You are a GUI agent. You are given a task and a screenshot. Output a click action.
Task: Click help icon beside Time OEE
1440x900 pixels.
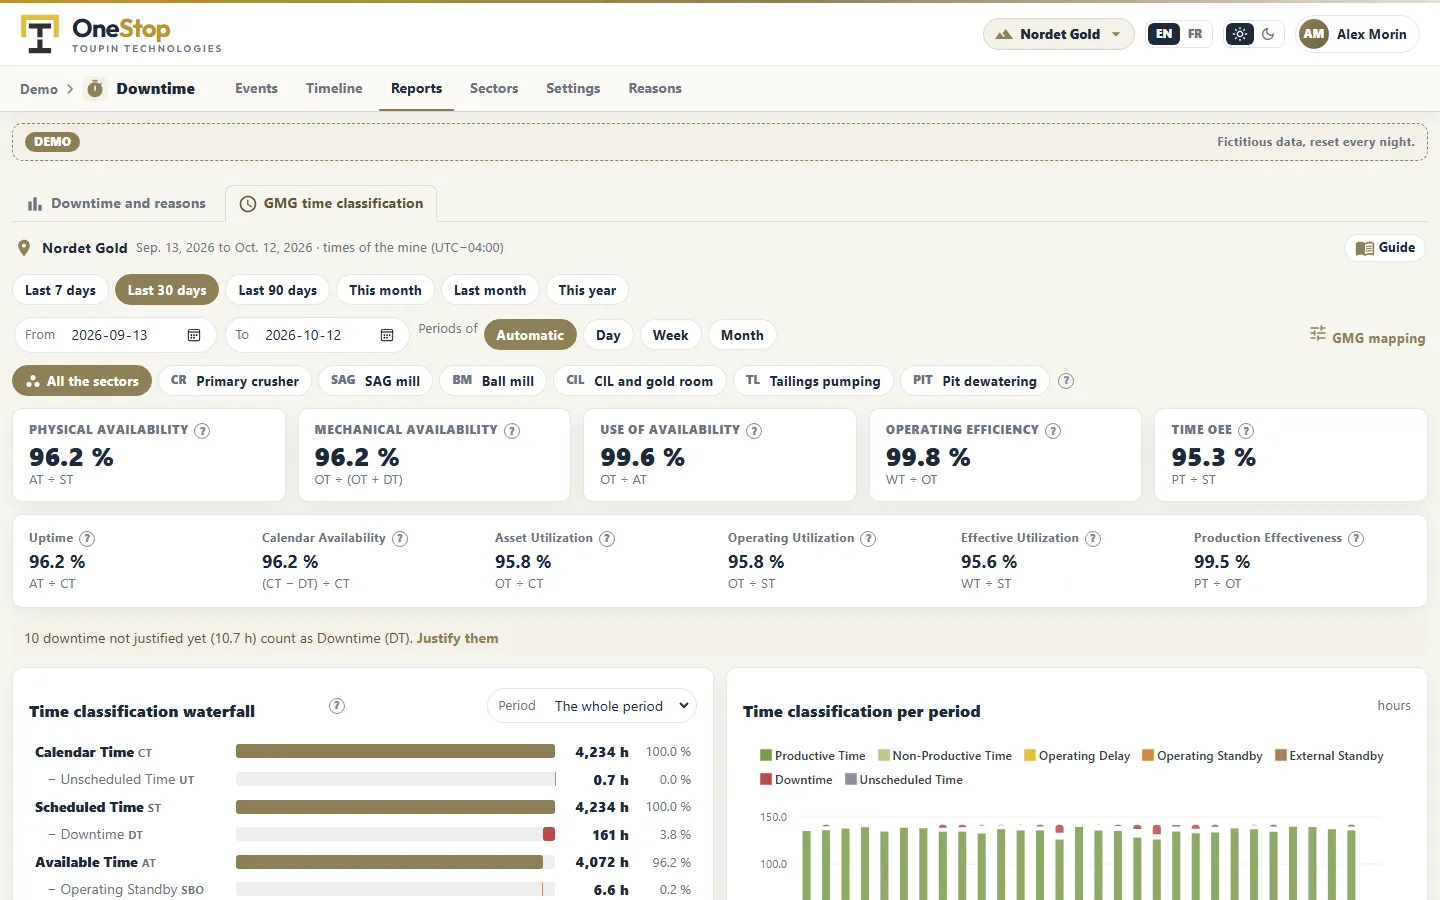coord(1246,431)
